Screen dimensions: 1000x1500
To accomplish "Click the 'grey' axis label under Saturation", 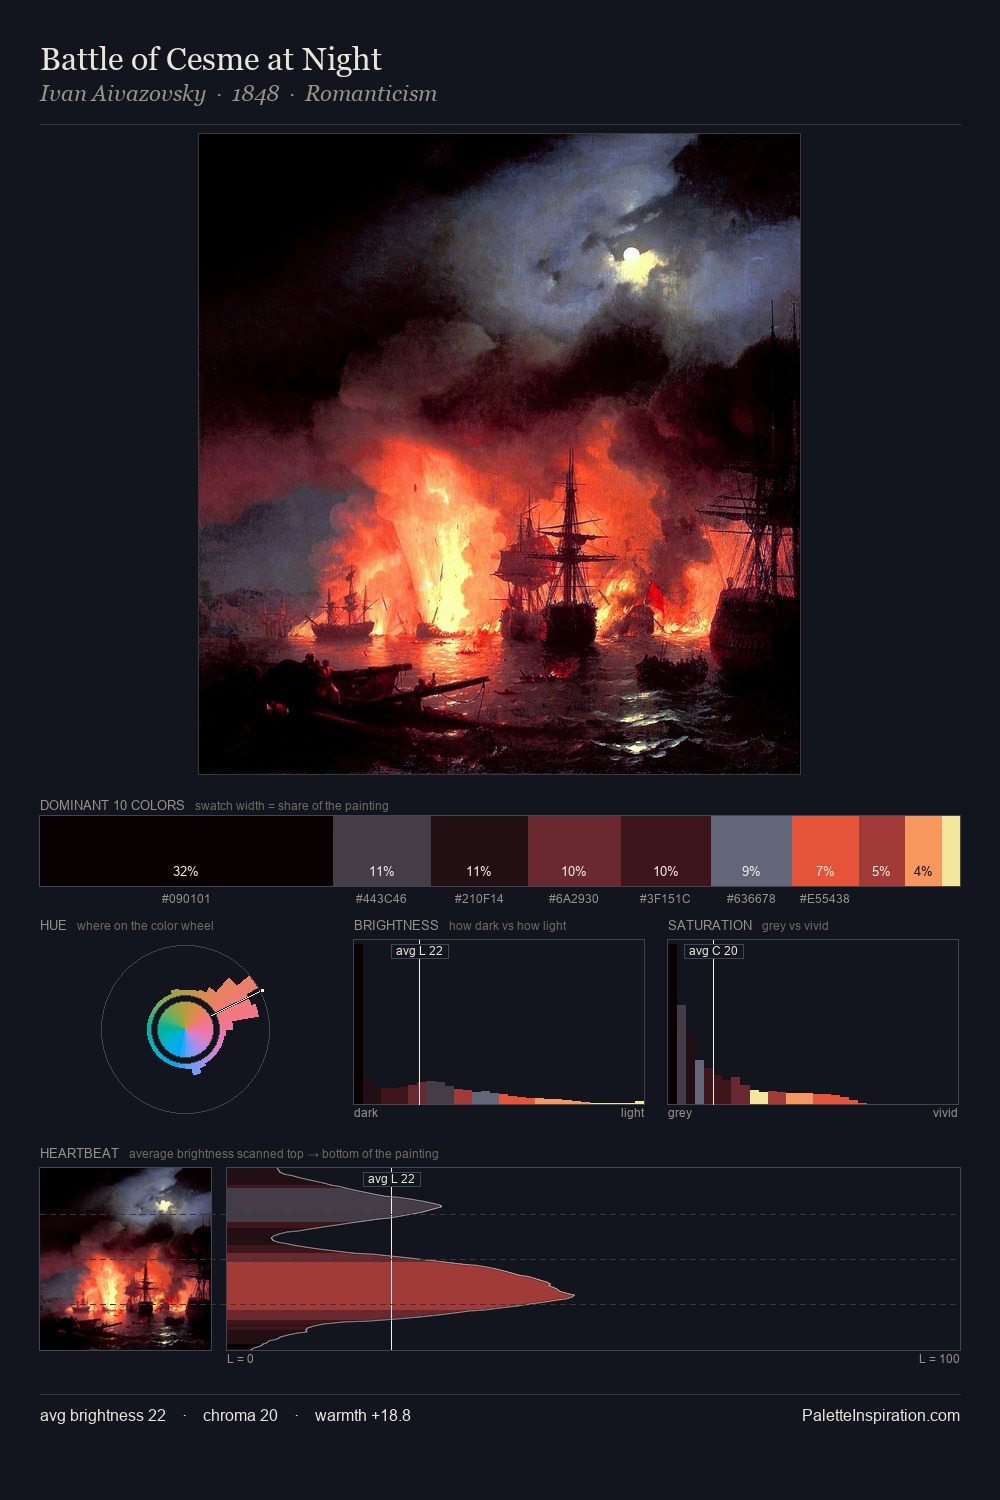I will [680, 1113].
